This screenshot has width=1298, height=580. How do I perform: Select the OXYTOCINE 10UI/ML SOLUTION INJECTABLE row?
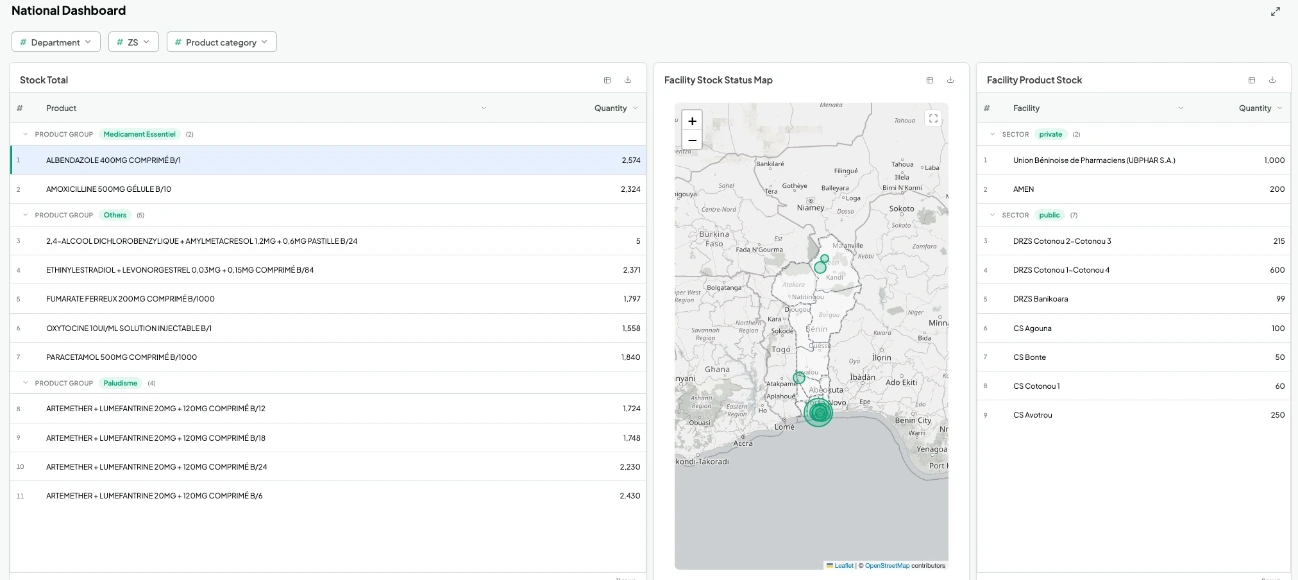click(x=328, y=328)
